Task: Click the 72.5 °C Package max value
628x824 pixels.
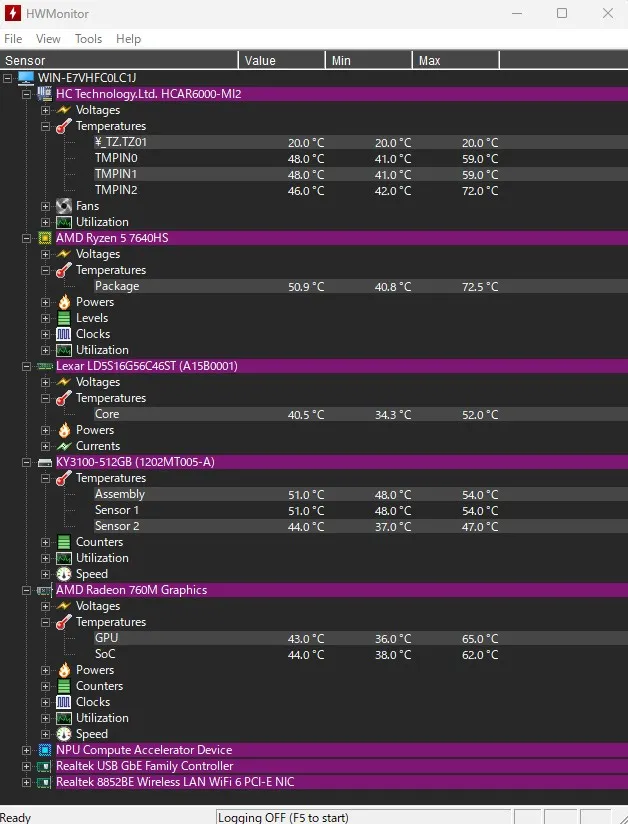Action: coord(480,287)
